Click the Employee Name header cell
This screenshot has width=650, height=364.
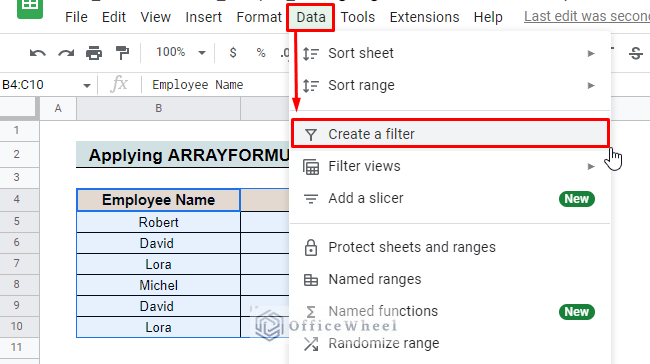(158, 200)
